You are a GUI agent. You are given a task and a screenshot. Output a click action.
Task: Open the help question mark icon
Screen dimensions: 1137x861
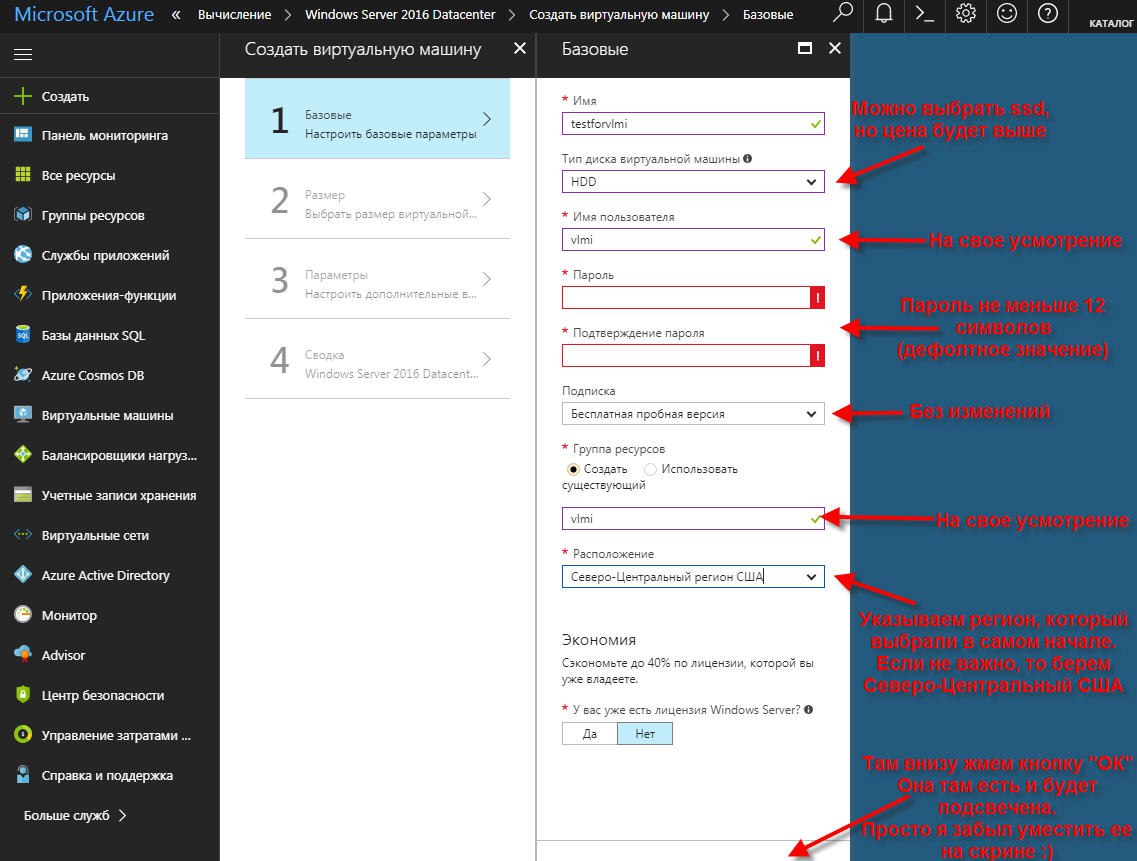coord(1047,13)
